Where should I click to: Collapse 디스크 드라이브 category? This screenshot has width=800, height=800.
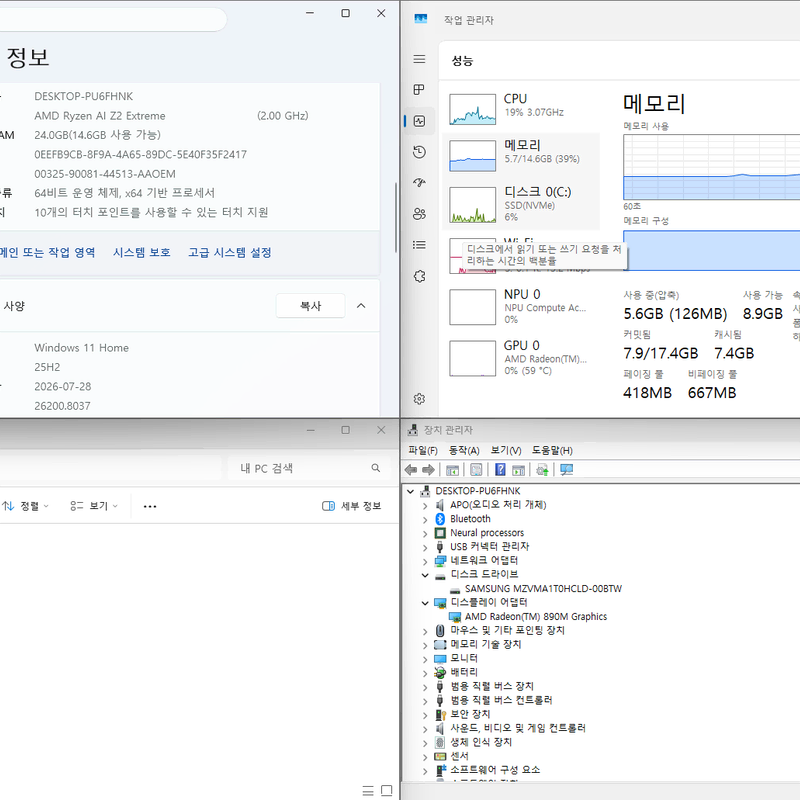[x=425, y=575]
